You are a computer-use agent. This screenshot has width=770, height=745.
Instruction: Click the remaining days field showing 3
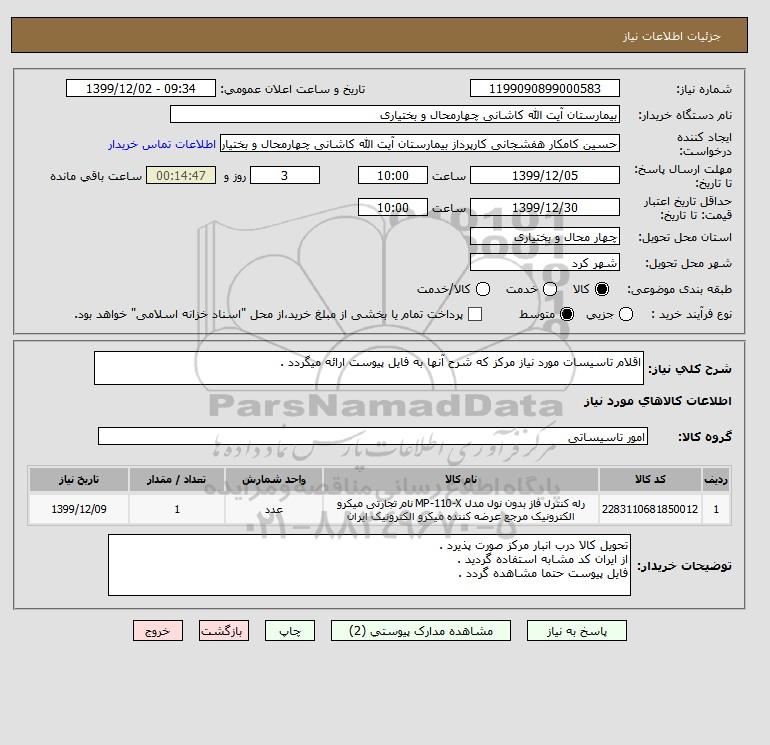pyautogui.click(x=285, y=175)
